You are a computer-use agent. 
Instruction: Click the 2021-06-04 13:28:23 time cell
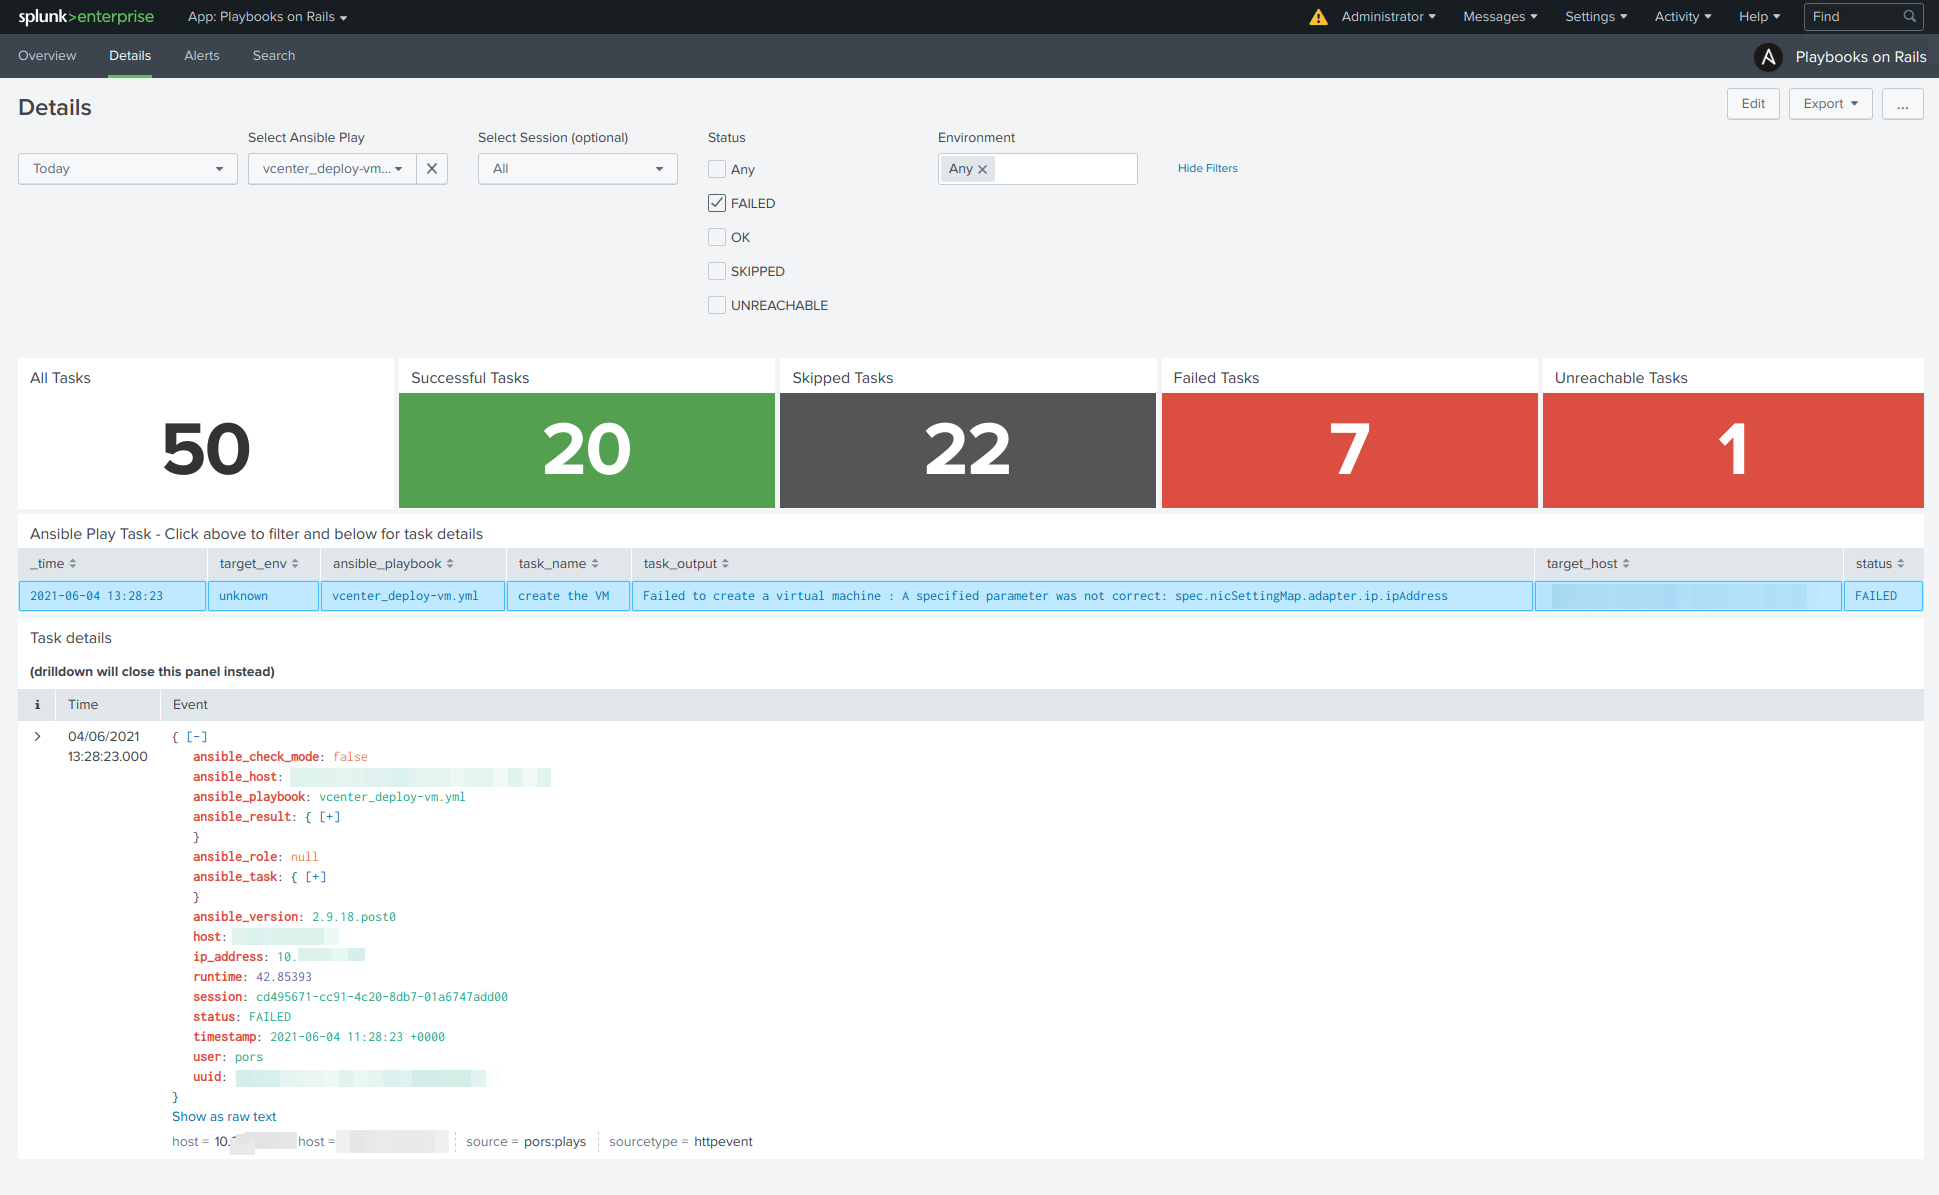click(x=112, y=596)
